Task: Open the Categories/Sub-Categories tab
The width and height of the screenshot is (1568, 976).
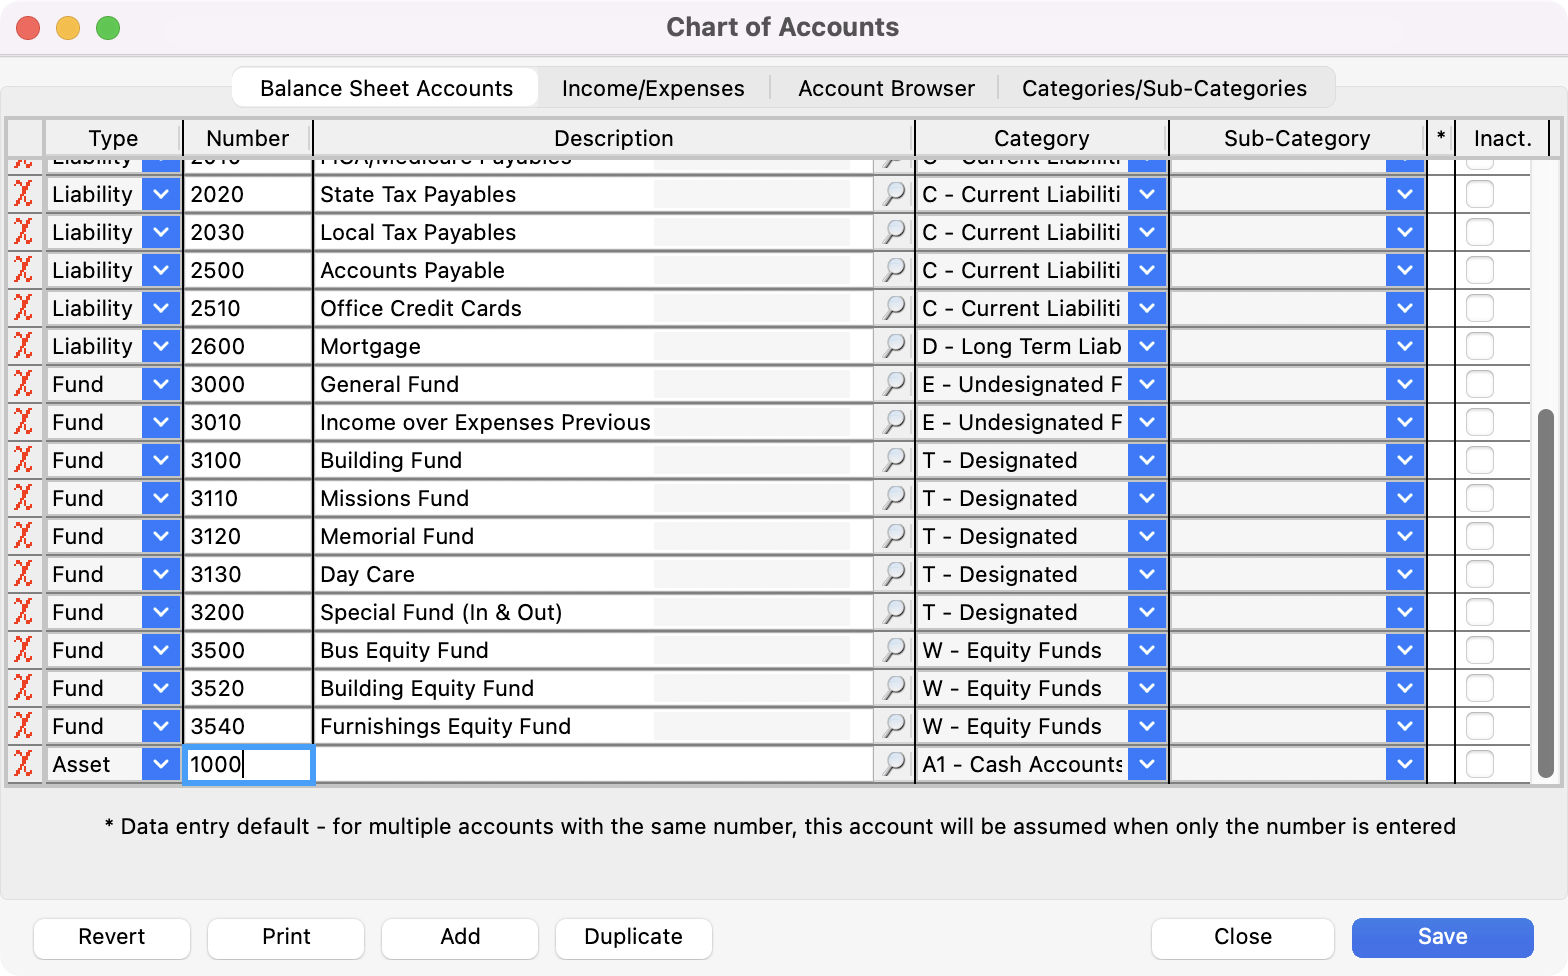Action: pos(1164,88)
